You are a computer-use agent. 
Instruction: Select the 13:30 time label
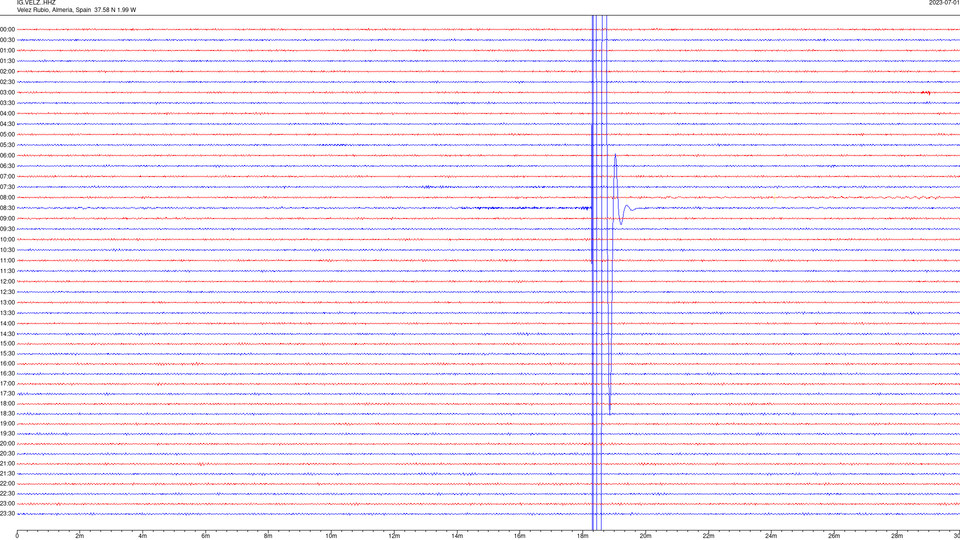[x=7, y=313]
